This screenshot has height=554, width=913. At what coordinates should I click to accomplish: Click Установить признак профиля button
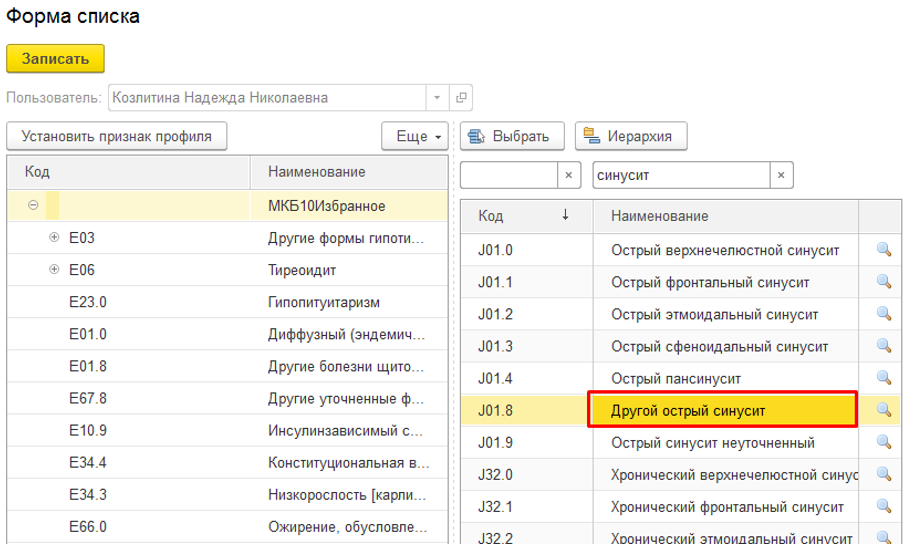point(116,136)
